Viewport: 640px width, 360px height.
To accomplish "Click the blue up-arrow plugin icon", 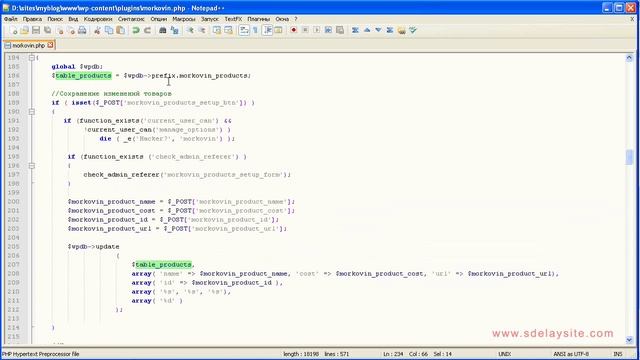I will (x=367, y=30).
